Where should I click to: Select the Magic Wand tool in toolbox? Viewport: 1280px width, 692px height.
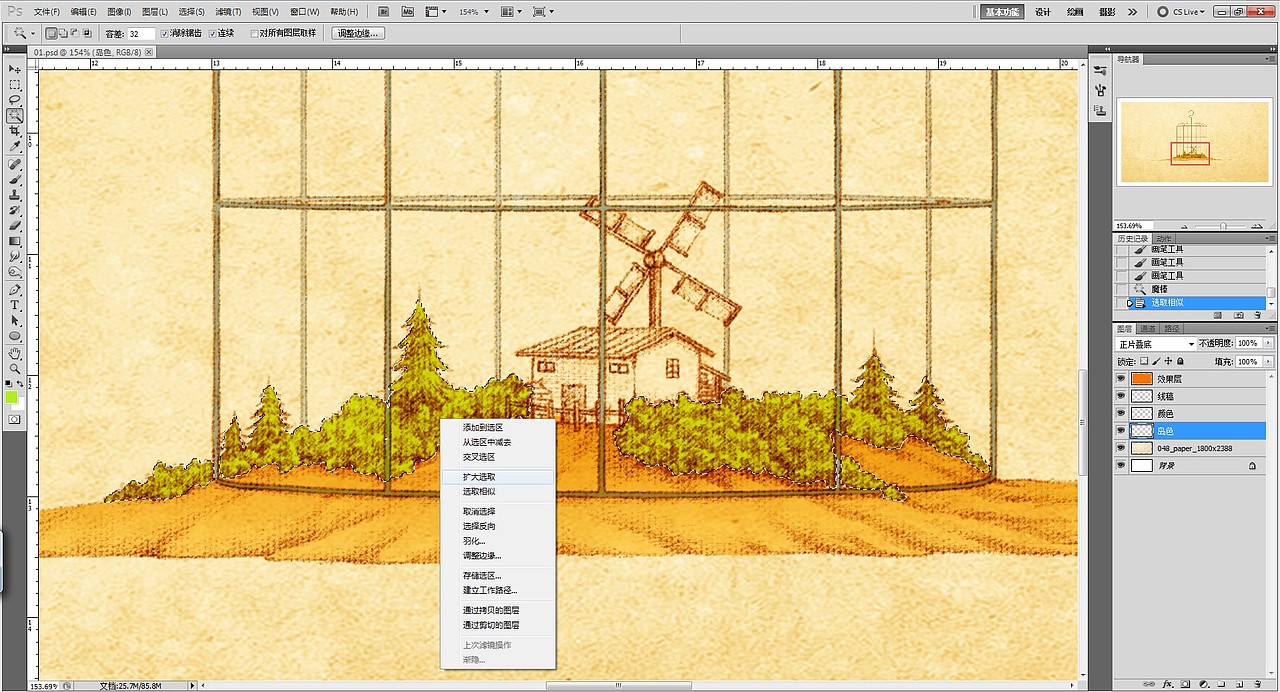pyautogui.click(x=15, y=116)
